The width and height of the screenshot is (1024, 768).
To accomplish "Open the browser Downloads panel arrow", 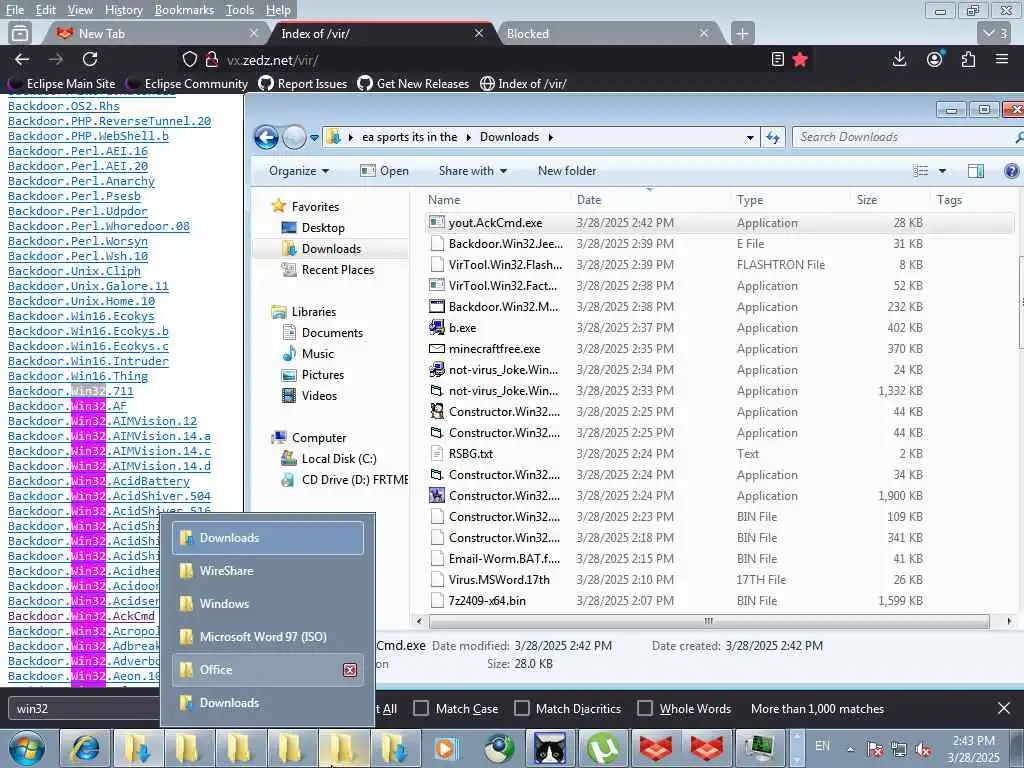I will (899, 59).
